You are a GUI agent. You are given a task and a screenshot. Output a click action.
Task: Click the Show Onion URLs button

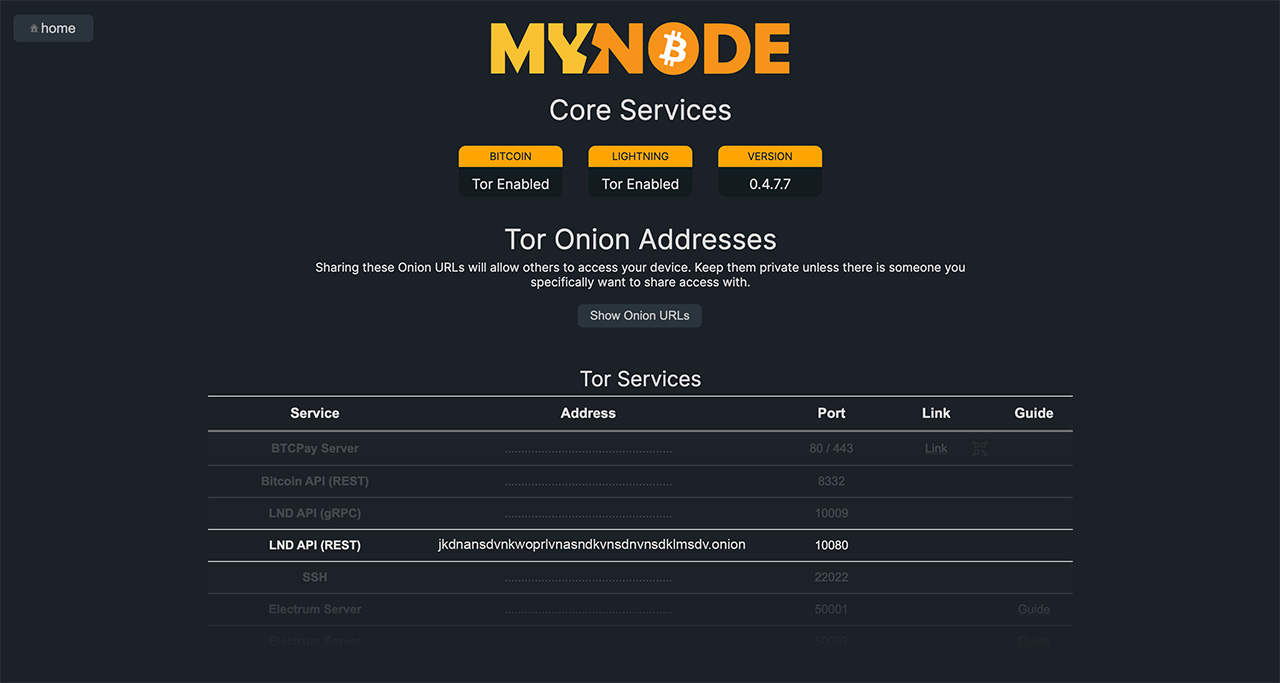[x=640, y=315]
